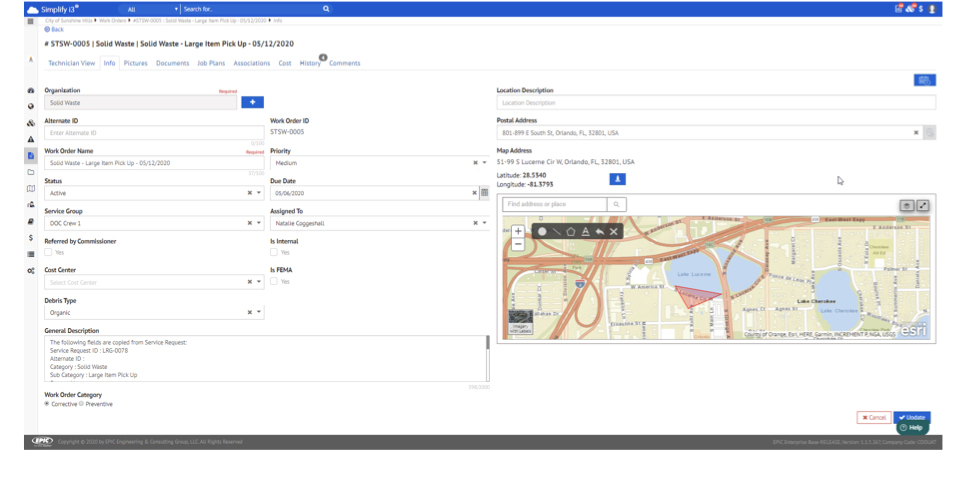Open the Due Date calendar picker
The width and height of the screenshot is (960, 483).
click(484, 193)
